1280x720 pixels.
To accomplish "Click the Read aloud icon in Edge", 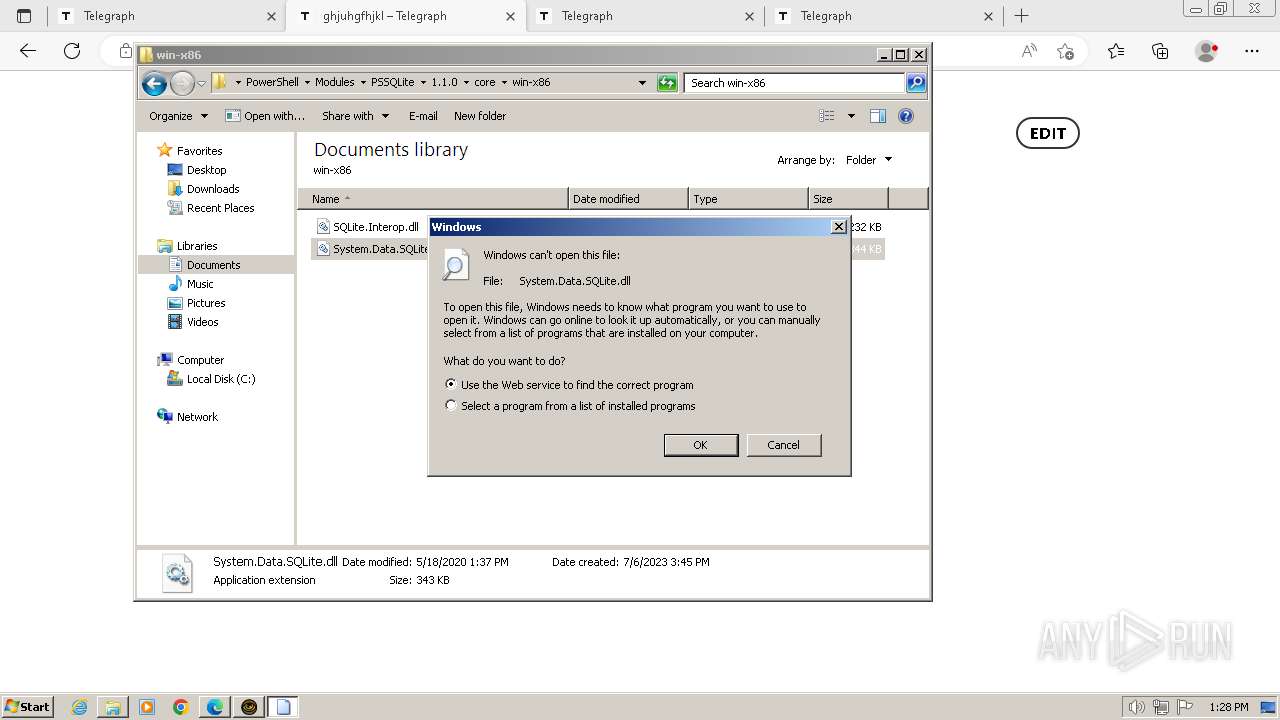I will point(1029,51).
